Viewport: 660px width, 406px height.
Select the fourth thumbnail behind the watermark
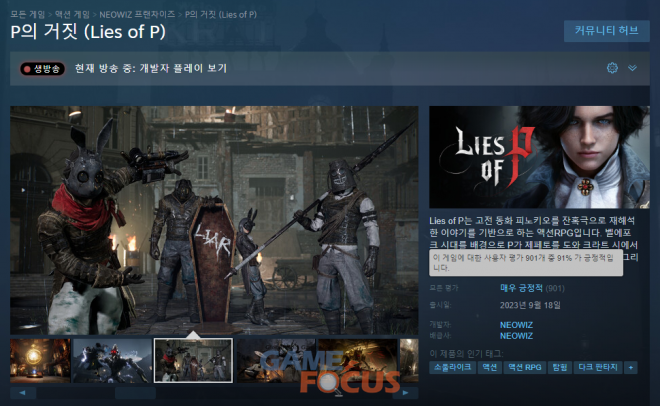click(x=276, y=361)
